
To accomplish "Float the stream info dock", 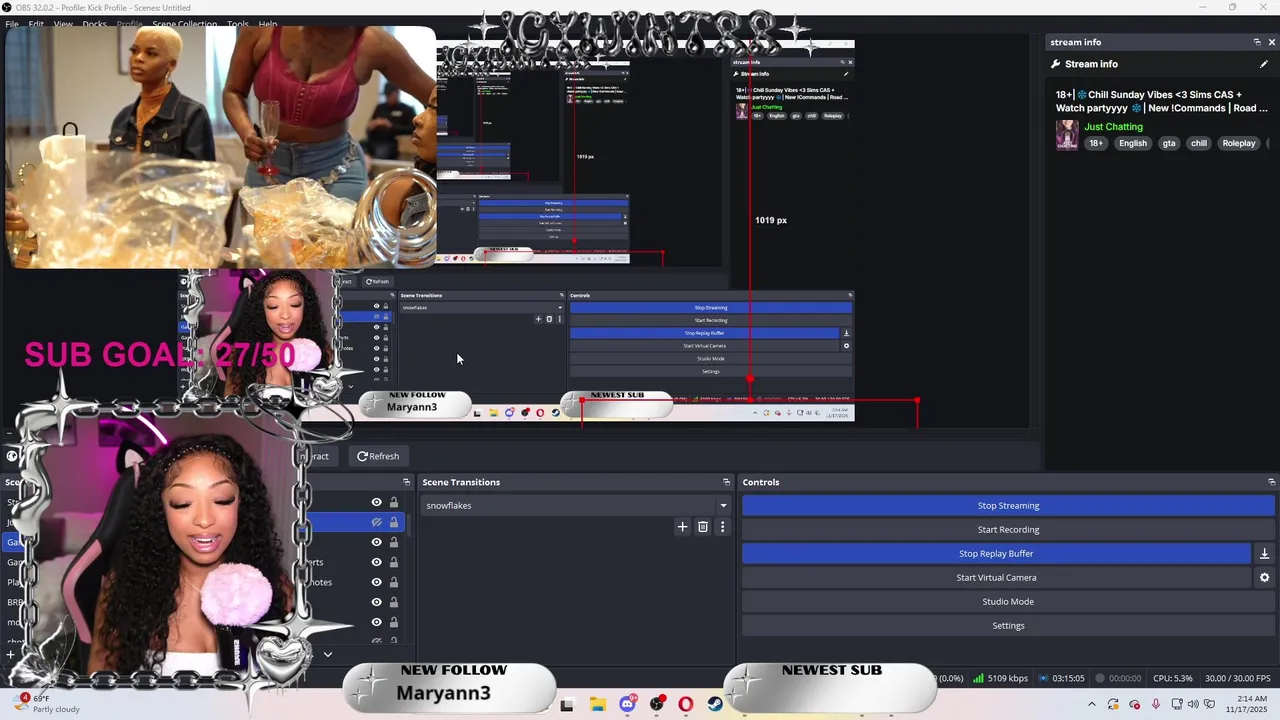I will pyautogui.click(x=1257, y=42).
